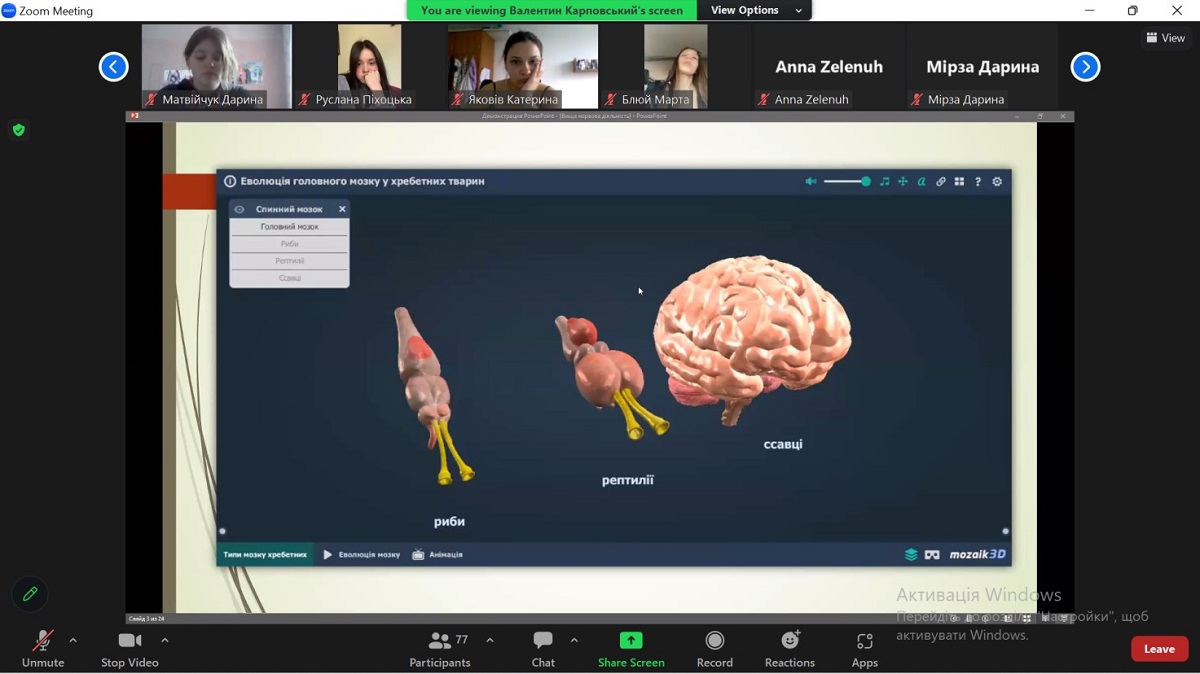1200x674 pixels.
Task: Click the green annotate pencil icon
Action: click(30, 594)
